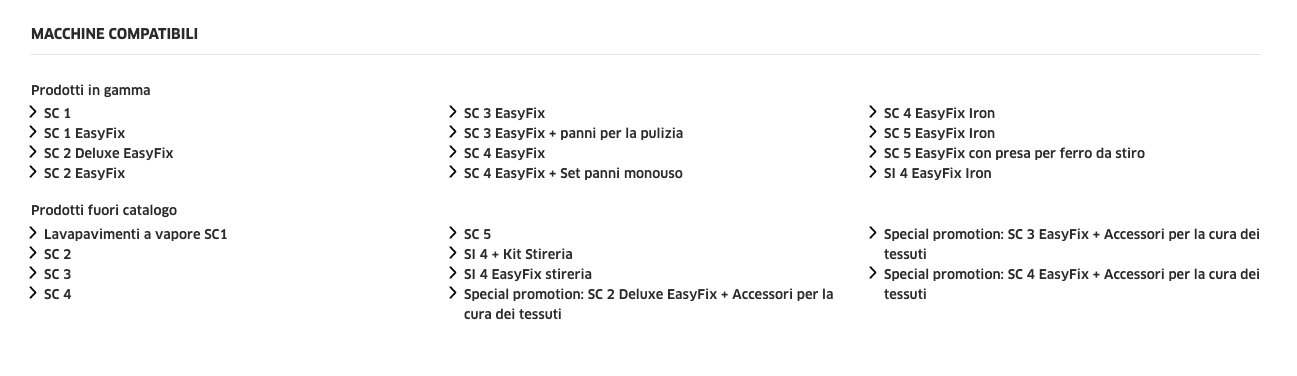1297x376 pixels.
Task: Open Lavapavimenti a vapore SC1 link
Action: (x=143, y=234)
